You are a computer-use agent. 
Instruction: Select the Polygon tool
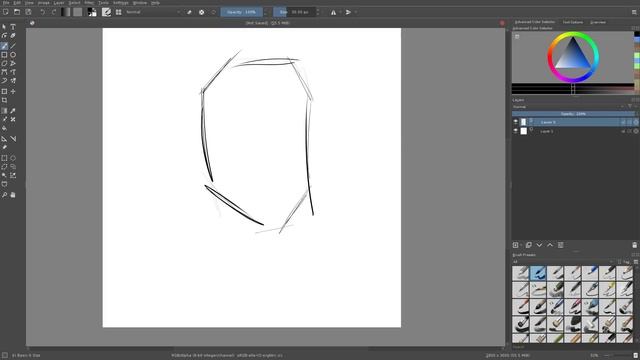[x=4, y=63]
